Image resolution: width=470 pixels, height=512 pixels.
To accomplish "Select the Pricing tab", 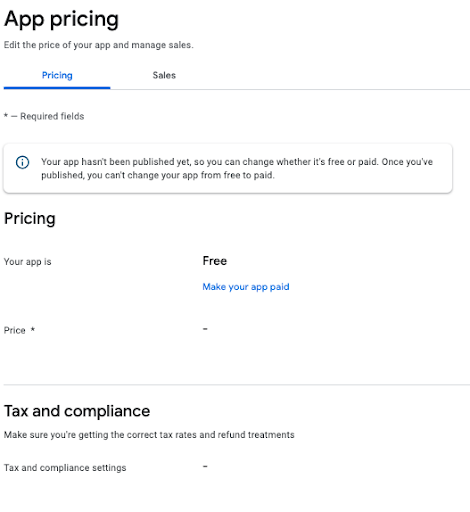I will click(57, 75).
